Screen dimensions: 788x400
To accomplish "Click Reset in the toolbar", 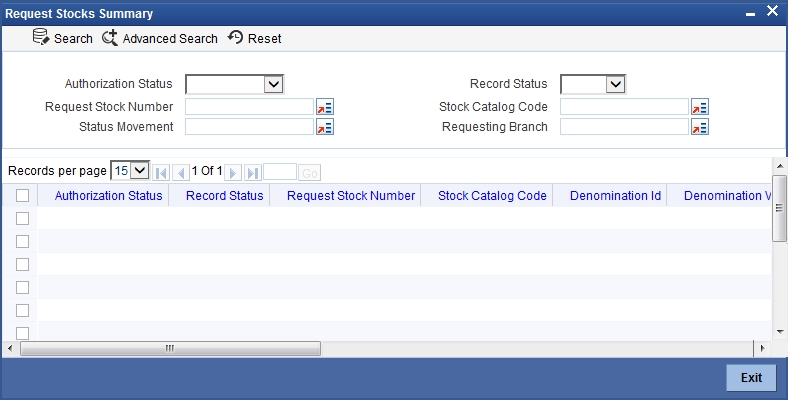I will coord(264,39).
